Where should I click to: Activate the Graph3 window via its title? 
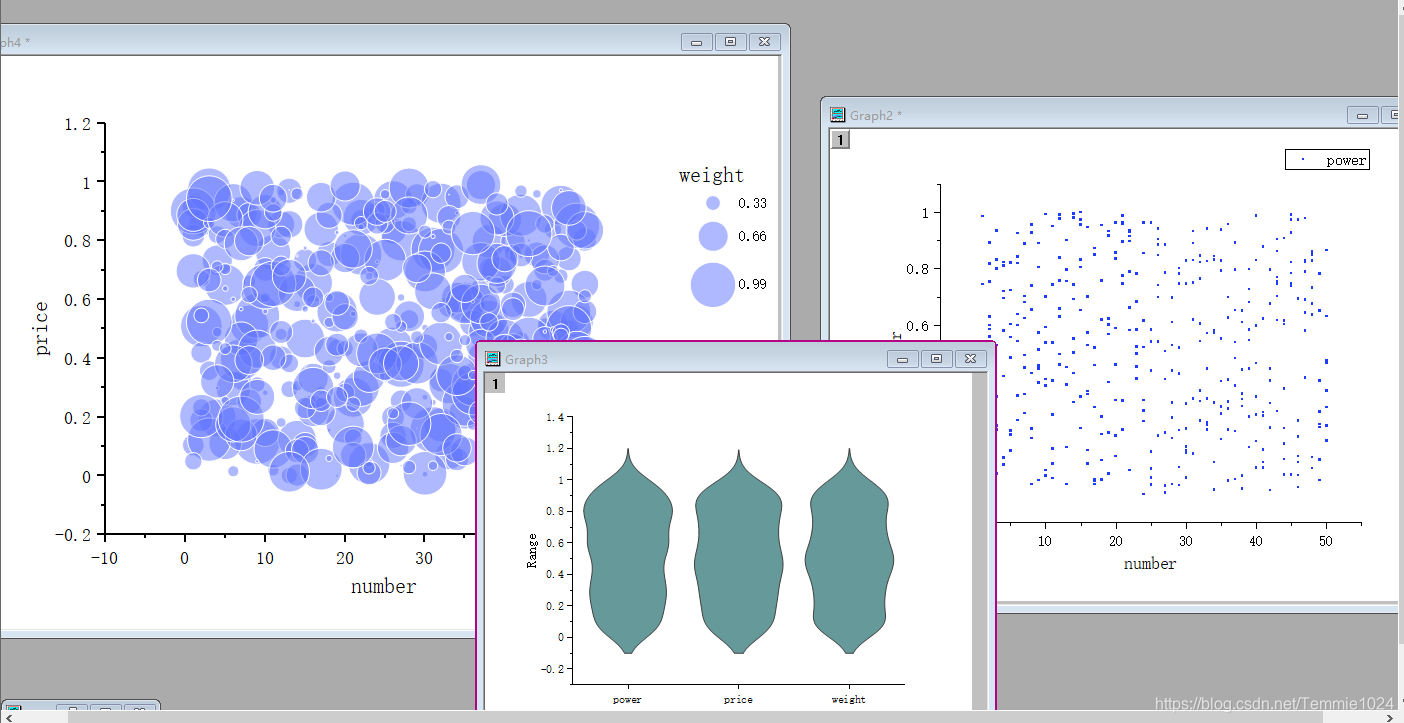tap(526, 359)
